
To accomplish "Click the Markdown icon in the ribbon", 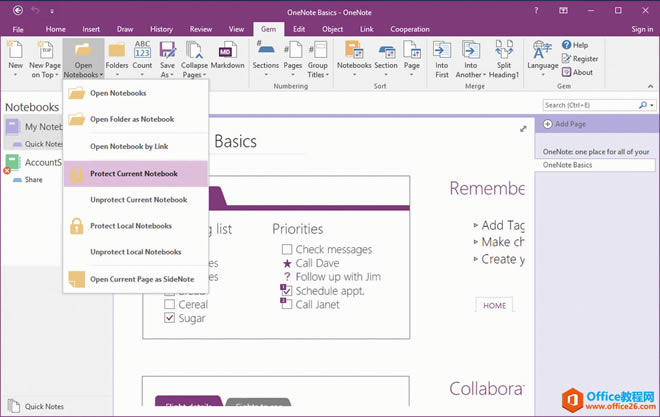I will point(225,54).
